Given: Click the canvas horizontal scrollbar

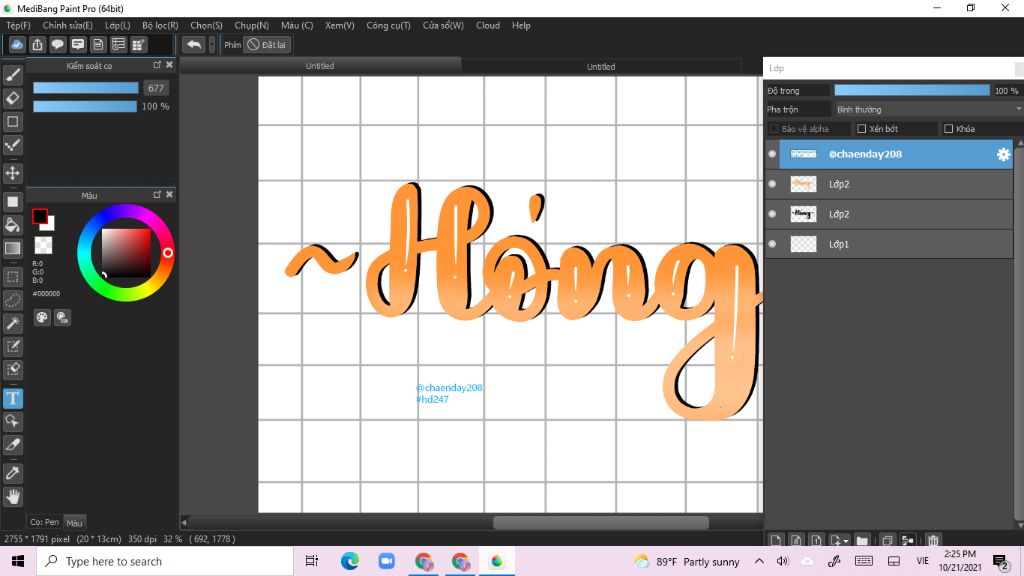Looking at the screenshot, I should point(601,522).
